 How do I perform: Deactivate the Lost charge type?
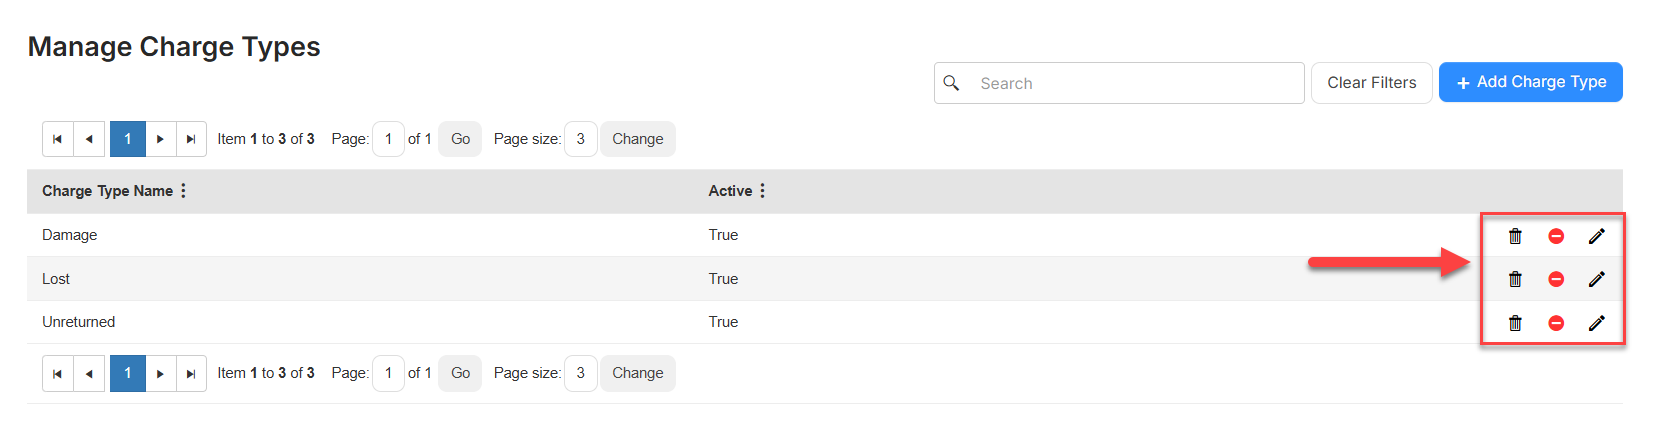tap(1556, 279)
